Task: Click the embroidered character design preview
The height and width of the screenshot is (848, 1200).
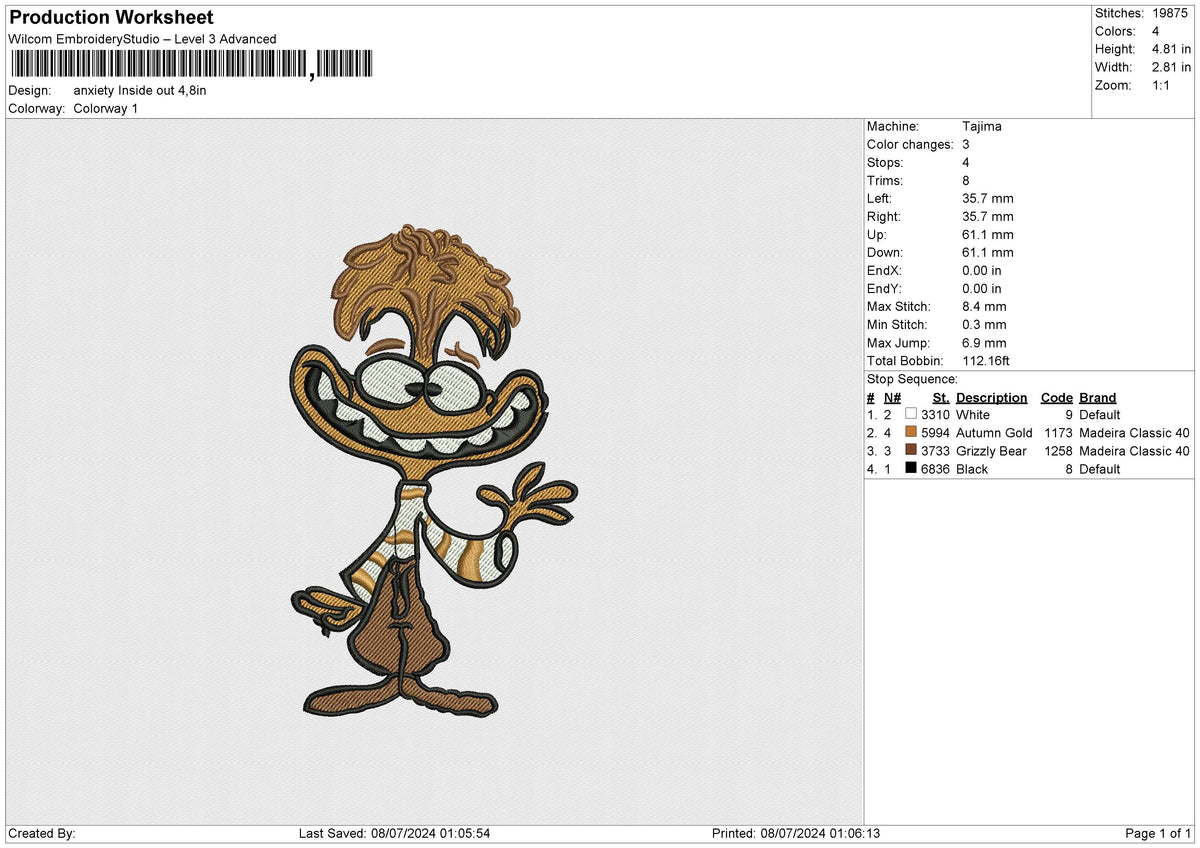Action: click(435, 473)
